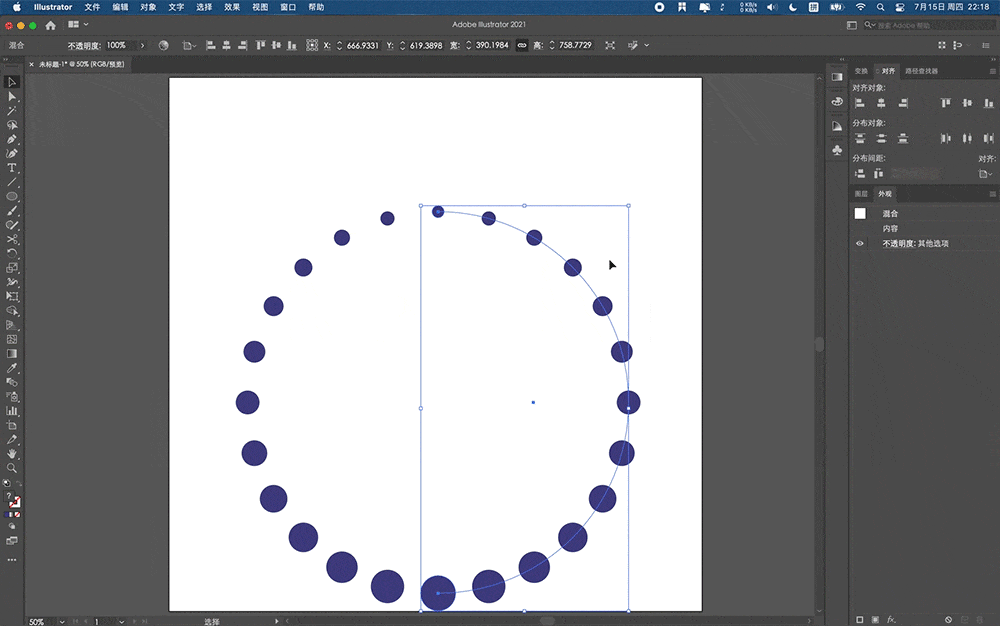The height and width of the screenshot is (626, 1000).
Task: Click vertical align bottom in Align panel
Action: [989, 103]
